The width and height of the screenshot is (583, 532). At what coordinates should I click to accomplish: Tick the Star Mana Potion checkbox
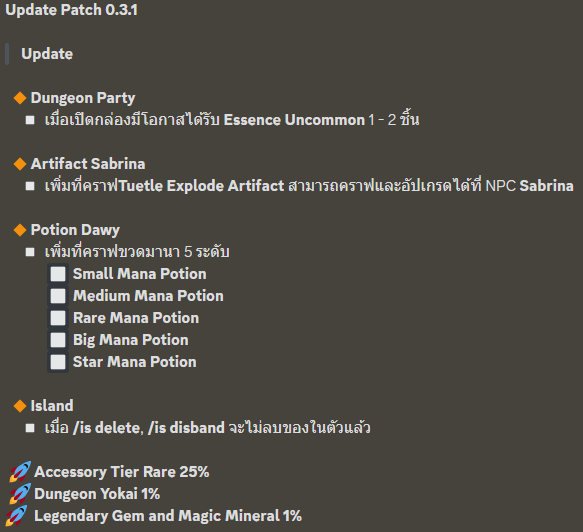pos(58,362)
